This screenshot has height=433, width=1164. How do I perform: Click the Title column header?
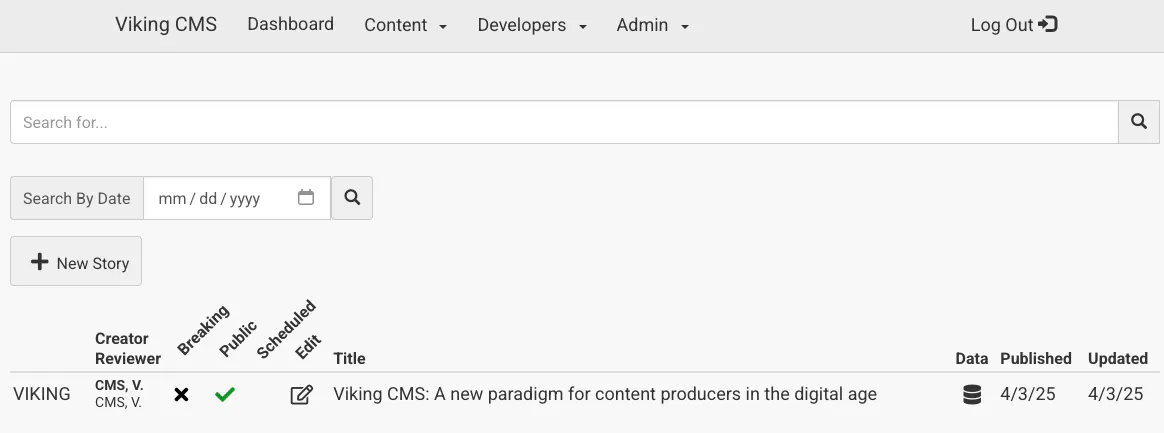[349, 358]
